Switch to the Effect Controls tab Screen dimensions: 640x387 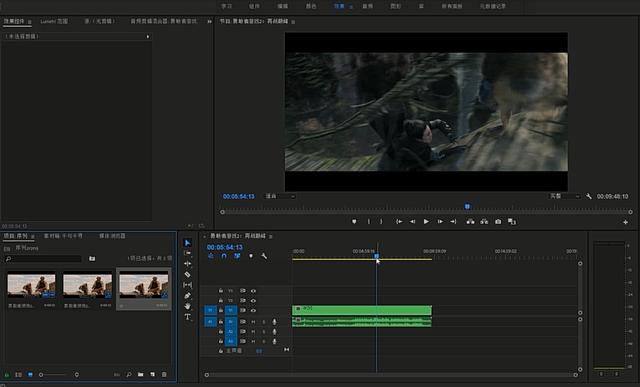pos(14,21)
